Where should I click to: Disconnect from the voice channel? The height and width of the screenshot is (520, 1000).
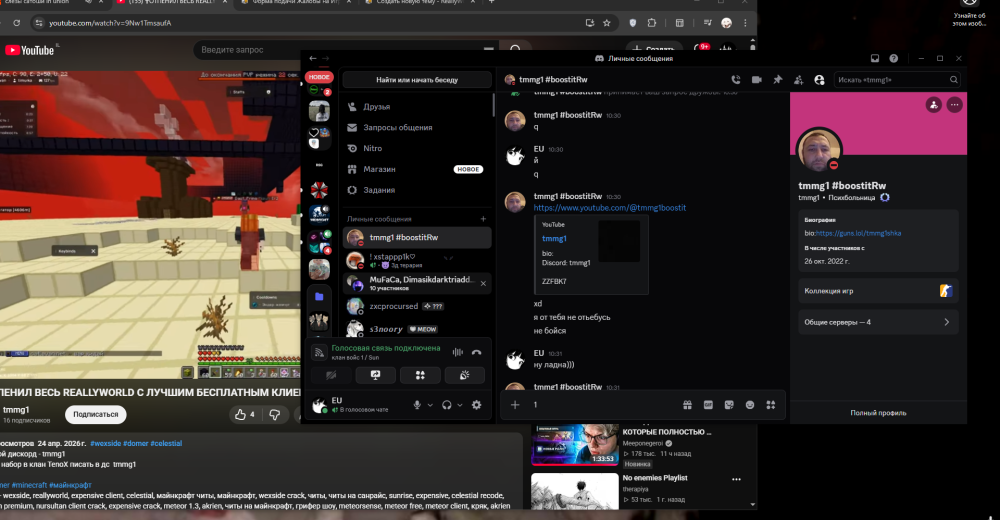click(476, 352)
